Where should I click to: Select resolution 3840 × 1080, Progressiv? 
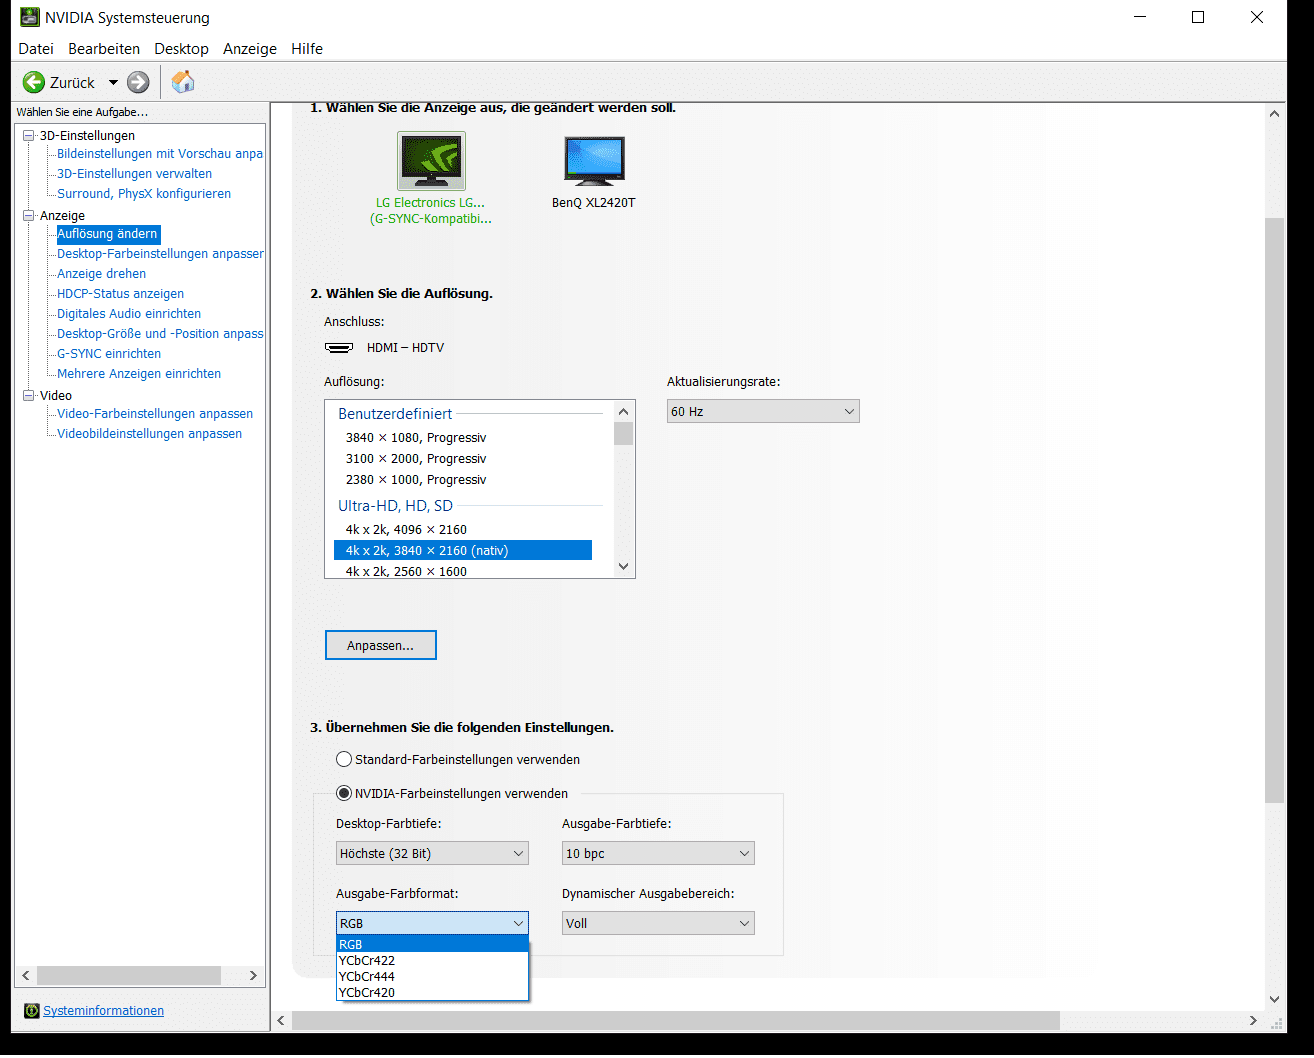pyautogui.click(x=416, y=438)
